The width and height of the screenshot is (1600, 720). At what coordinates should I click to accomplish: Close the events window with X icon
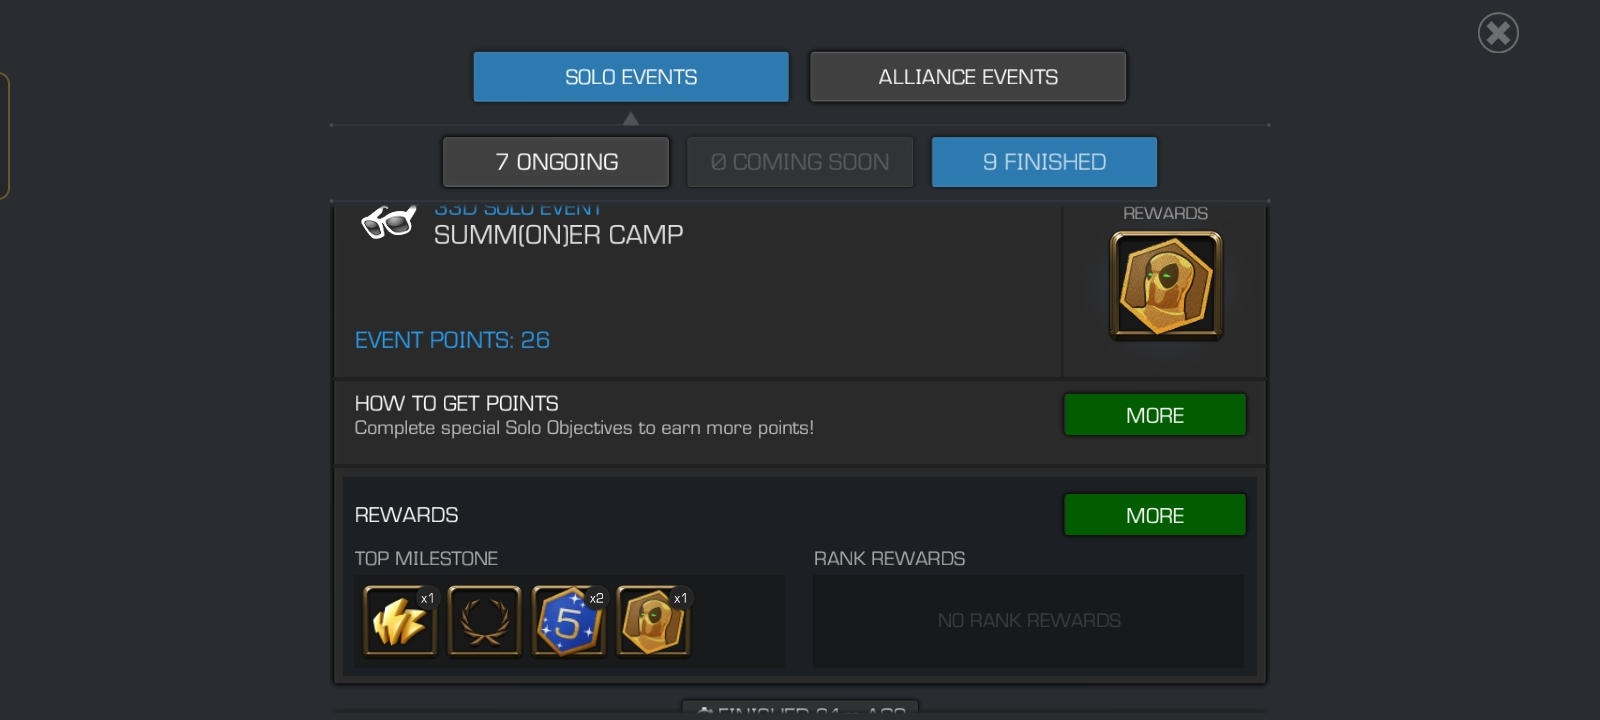coord(1498,33)
